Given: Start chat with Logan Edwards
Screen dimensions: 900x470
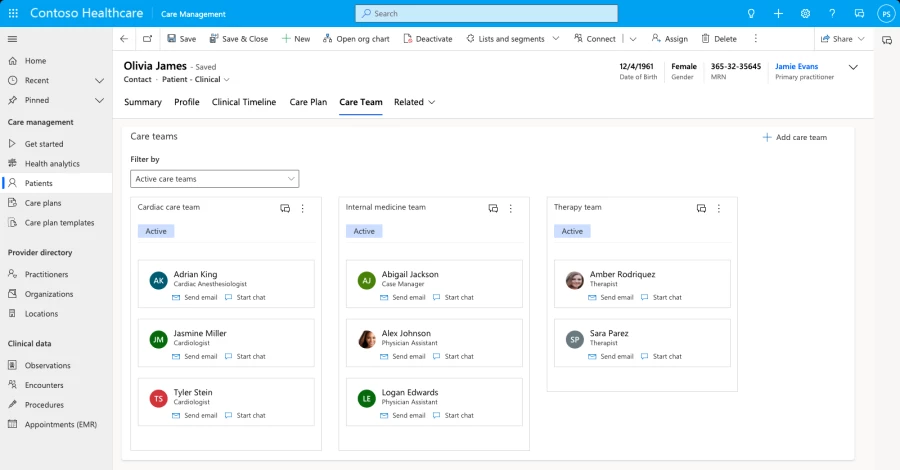Looking at the screenshot, I should pyautogui.click(x=453, y=415).
